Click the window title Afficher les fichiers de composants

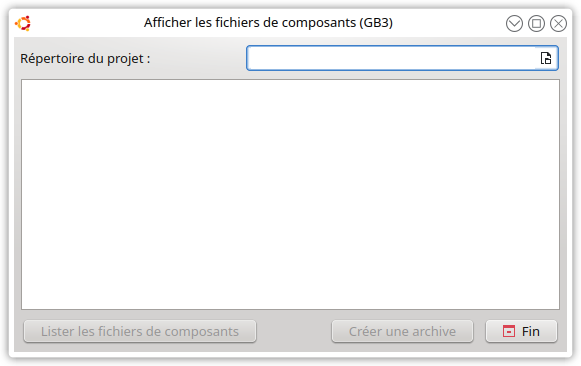268,23
